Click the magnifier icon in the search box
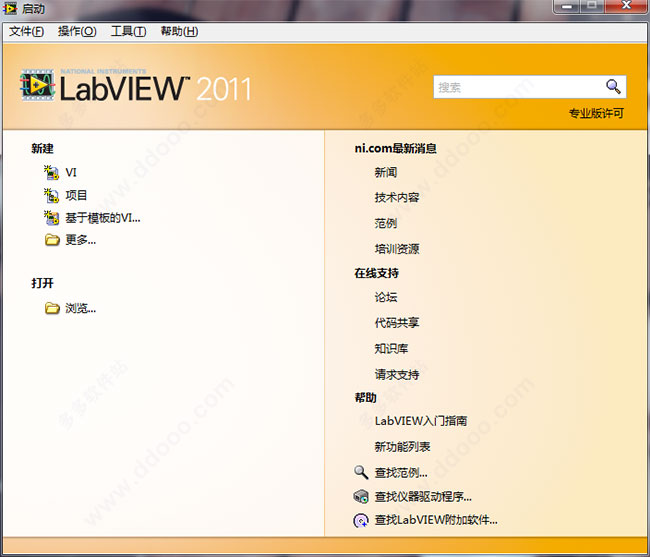This screenshot has width=650, height=557. 613,87
